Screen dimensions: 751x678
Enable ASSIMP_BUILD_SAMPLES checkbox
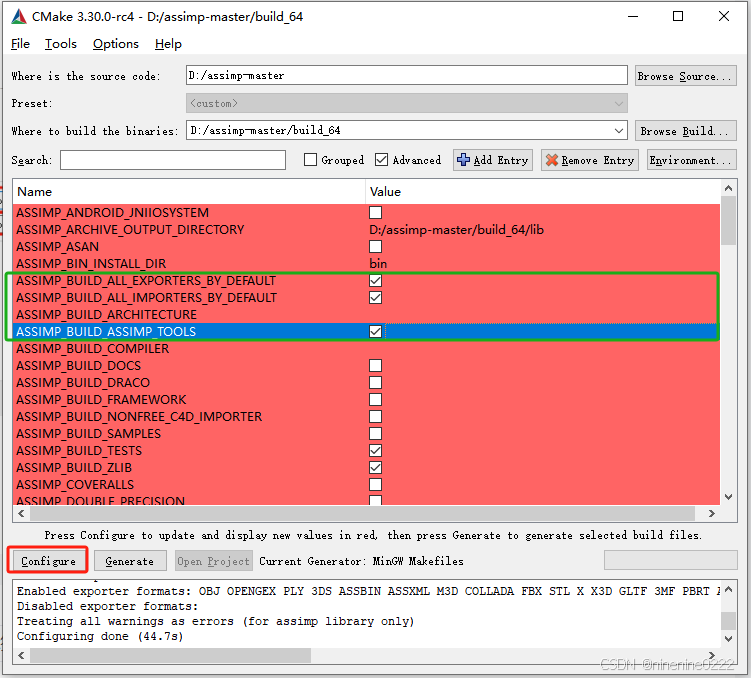click(376, 434)
